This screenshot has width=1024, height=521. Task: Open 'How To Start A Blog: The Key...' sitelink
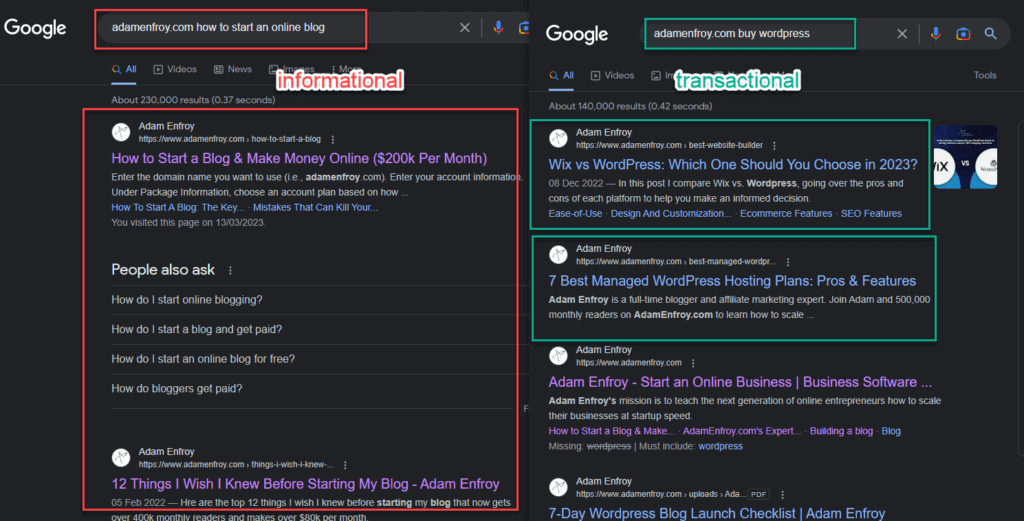(x=178, y=208)
